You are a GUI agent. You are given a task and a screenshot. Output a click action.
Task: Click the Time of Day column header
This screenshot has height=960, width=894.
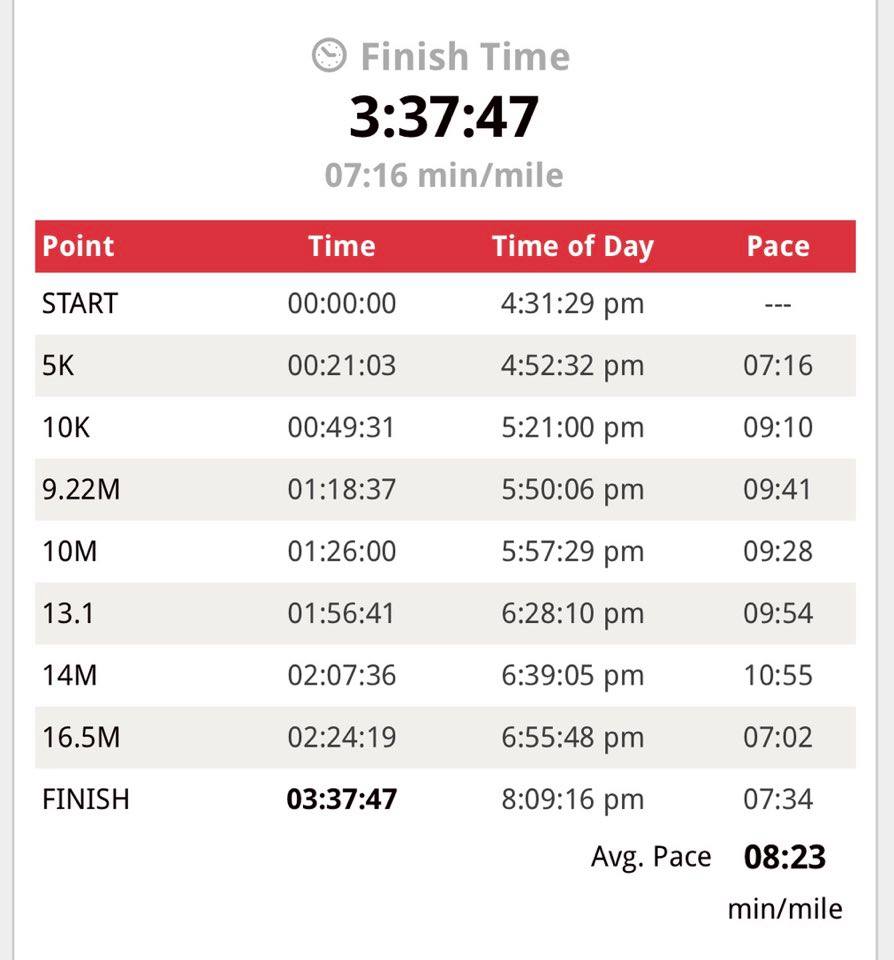573,247
